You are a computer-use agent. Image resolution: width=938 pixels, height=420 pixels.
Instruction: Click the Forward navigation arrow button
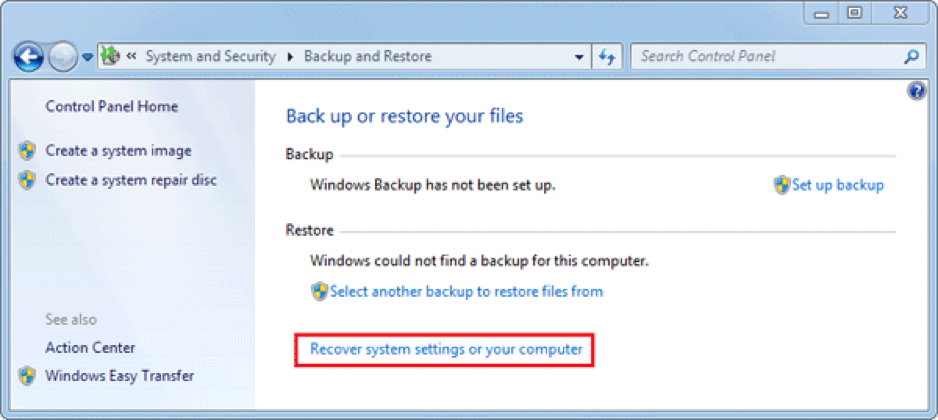62,57
